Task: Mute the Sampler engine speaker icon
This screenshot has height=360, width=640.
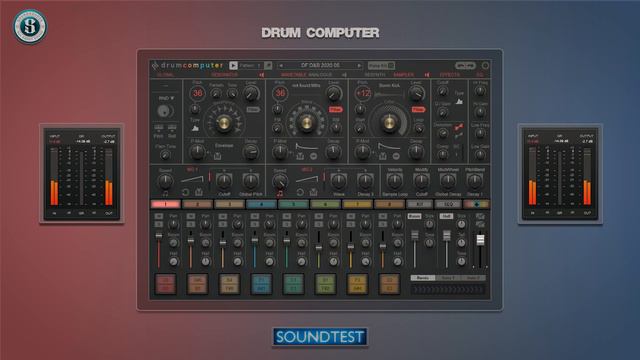Action: pyautogui.click(x=427, y=75)
